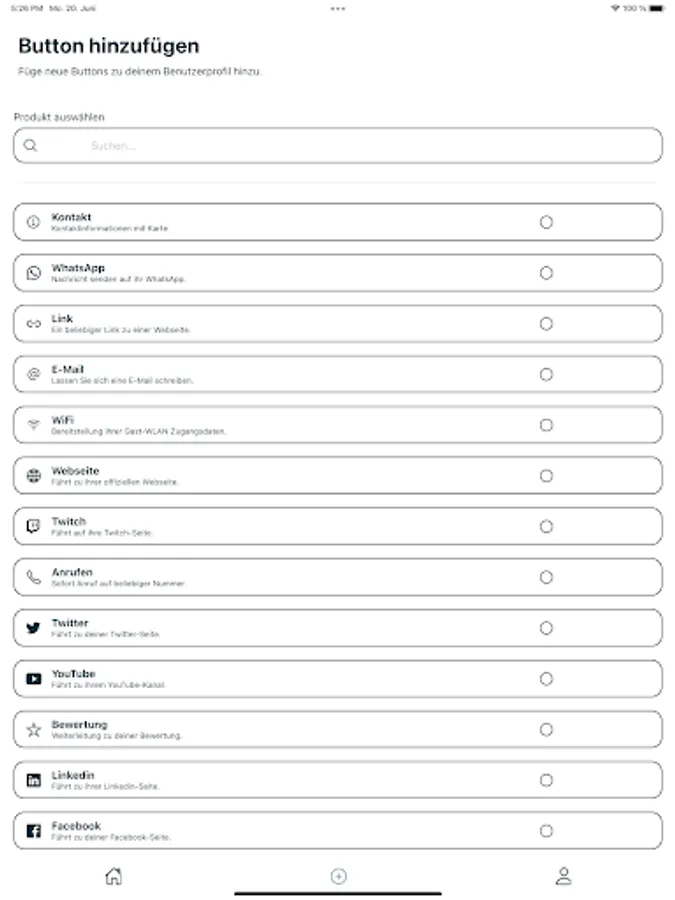
Task: Select the E-Mail radio button
Action: [x=546, y=374]
